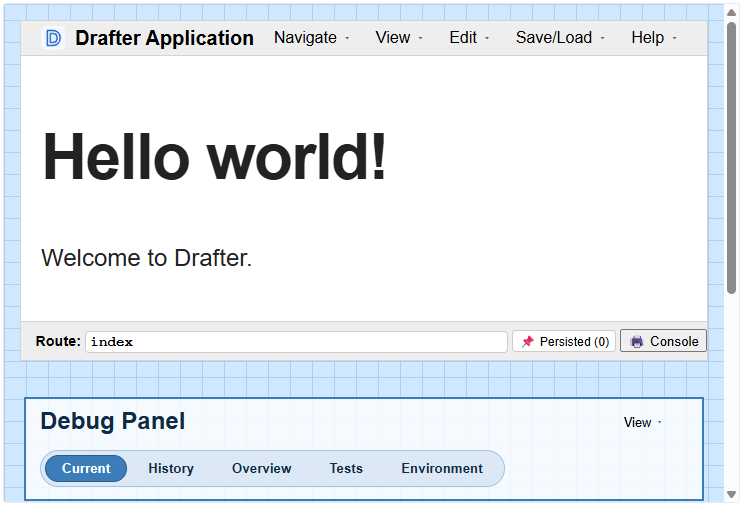Open the Console button

(663, 341)
